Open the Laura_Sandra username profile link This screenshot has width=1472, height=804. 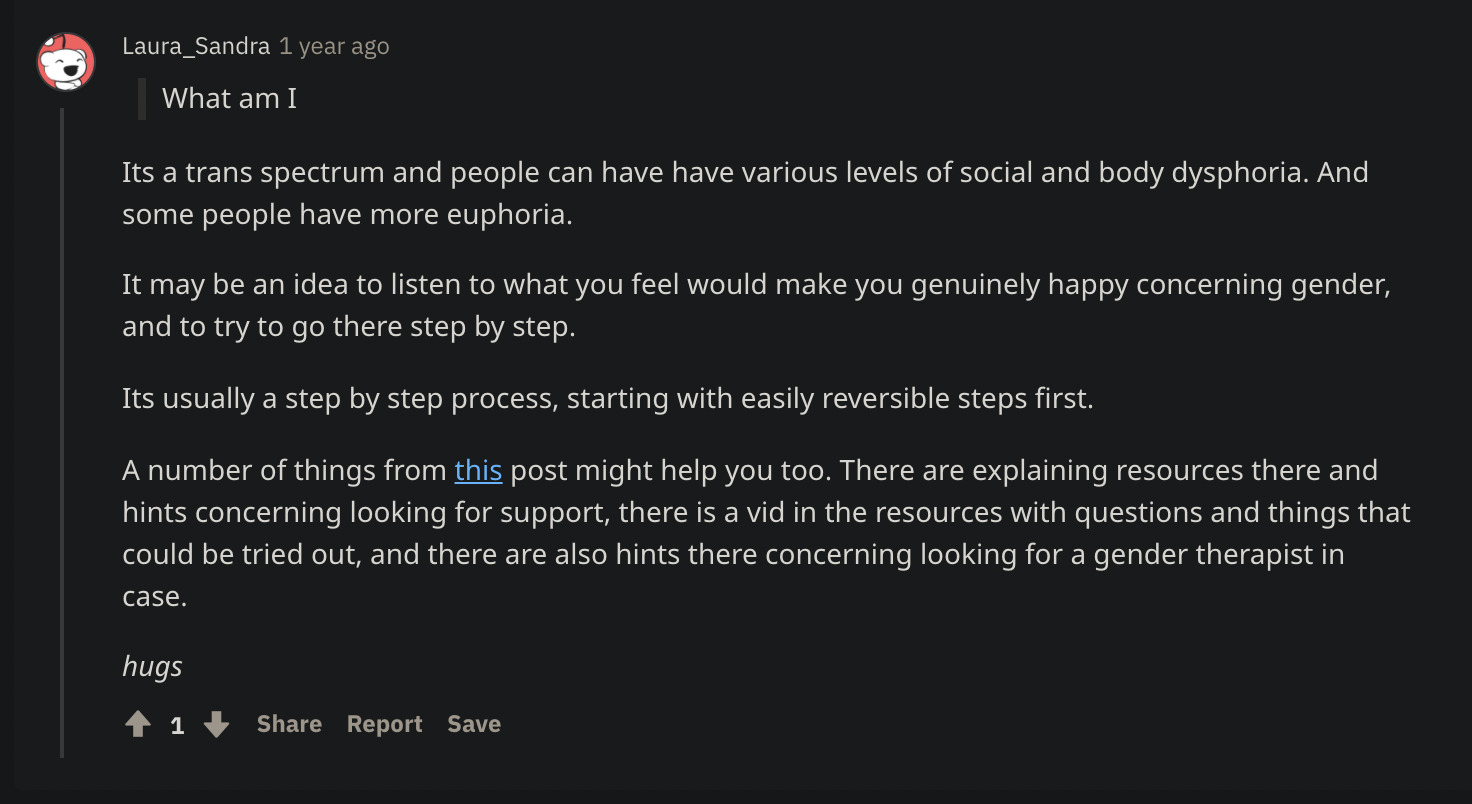(196, 46)
